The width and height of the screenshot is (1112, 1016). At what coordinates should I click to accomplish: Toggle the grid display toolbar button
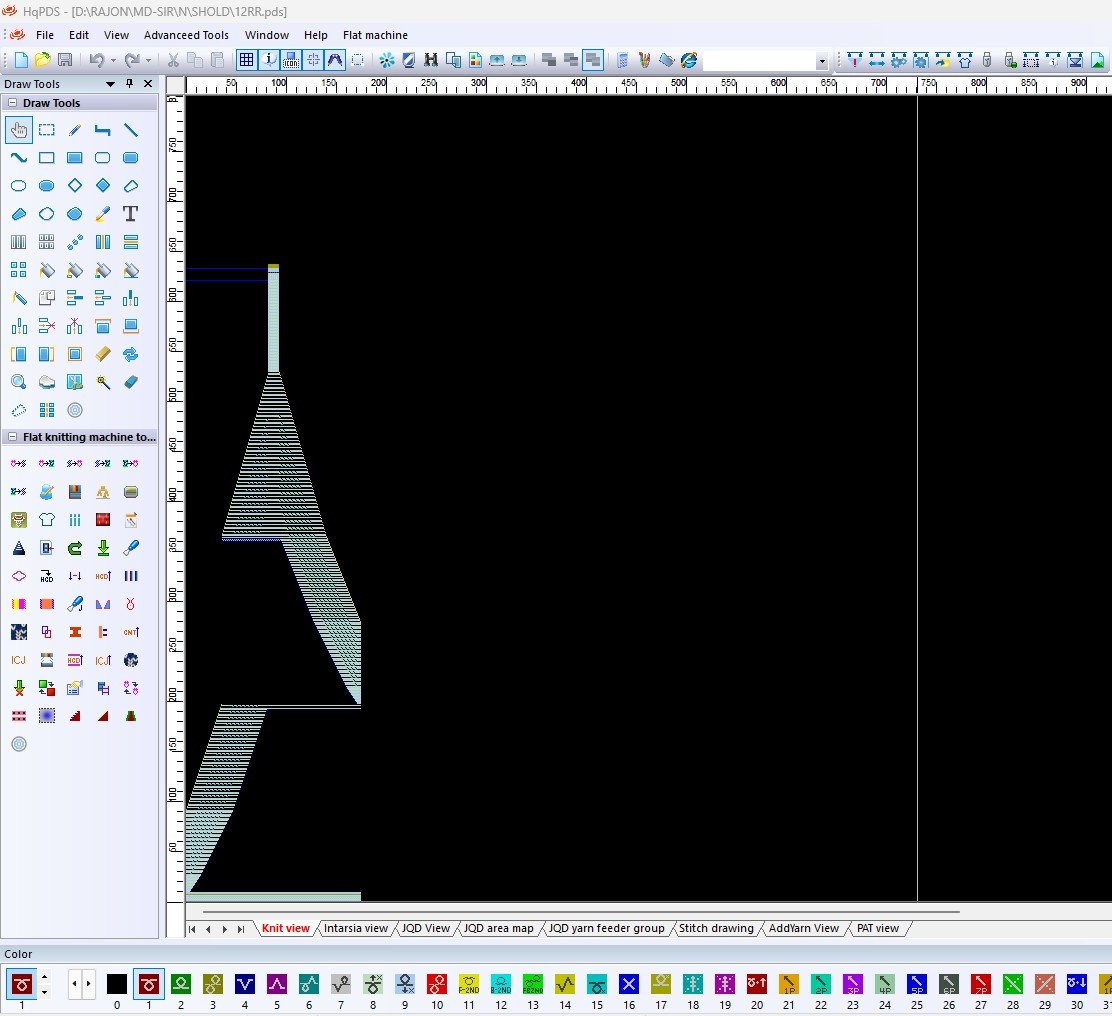[x=246, y=60]
